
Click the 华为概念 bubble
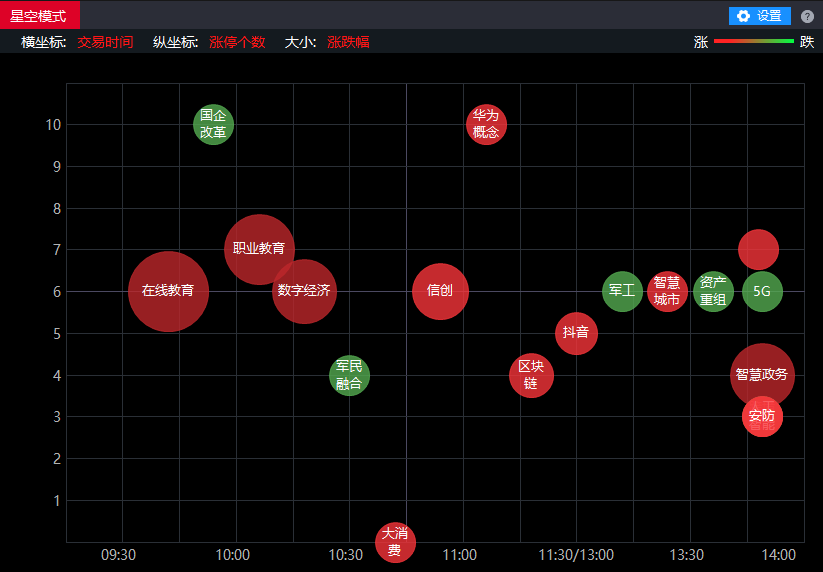(486, 124)
